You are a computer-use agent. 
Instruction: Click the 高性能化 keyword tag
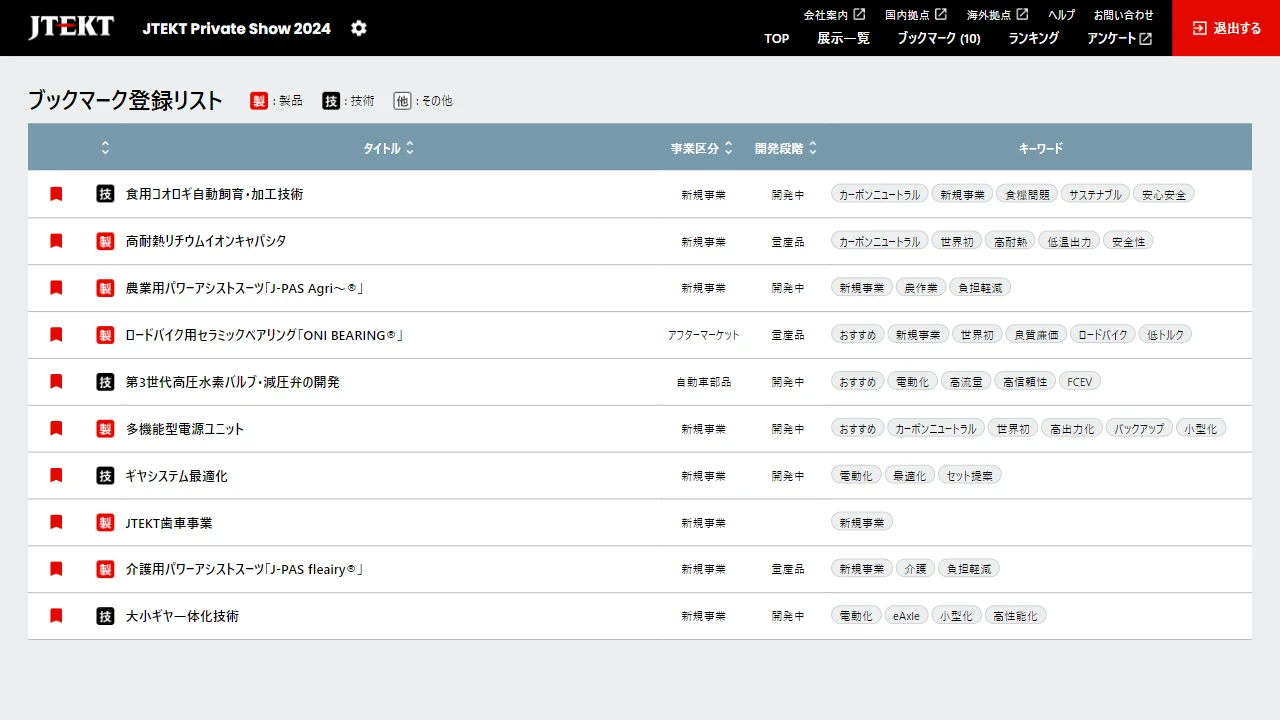click(x=1015, y=616)
